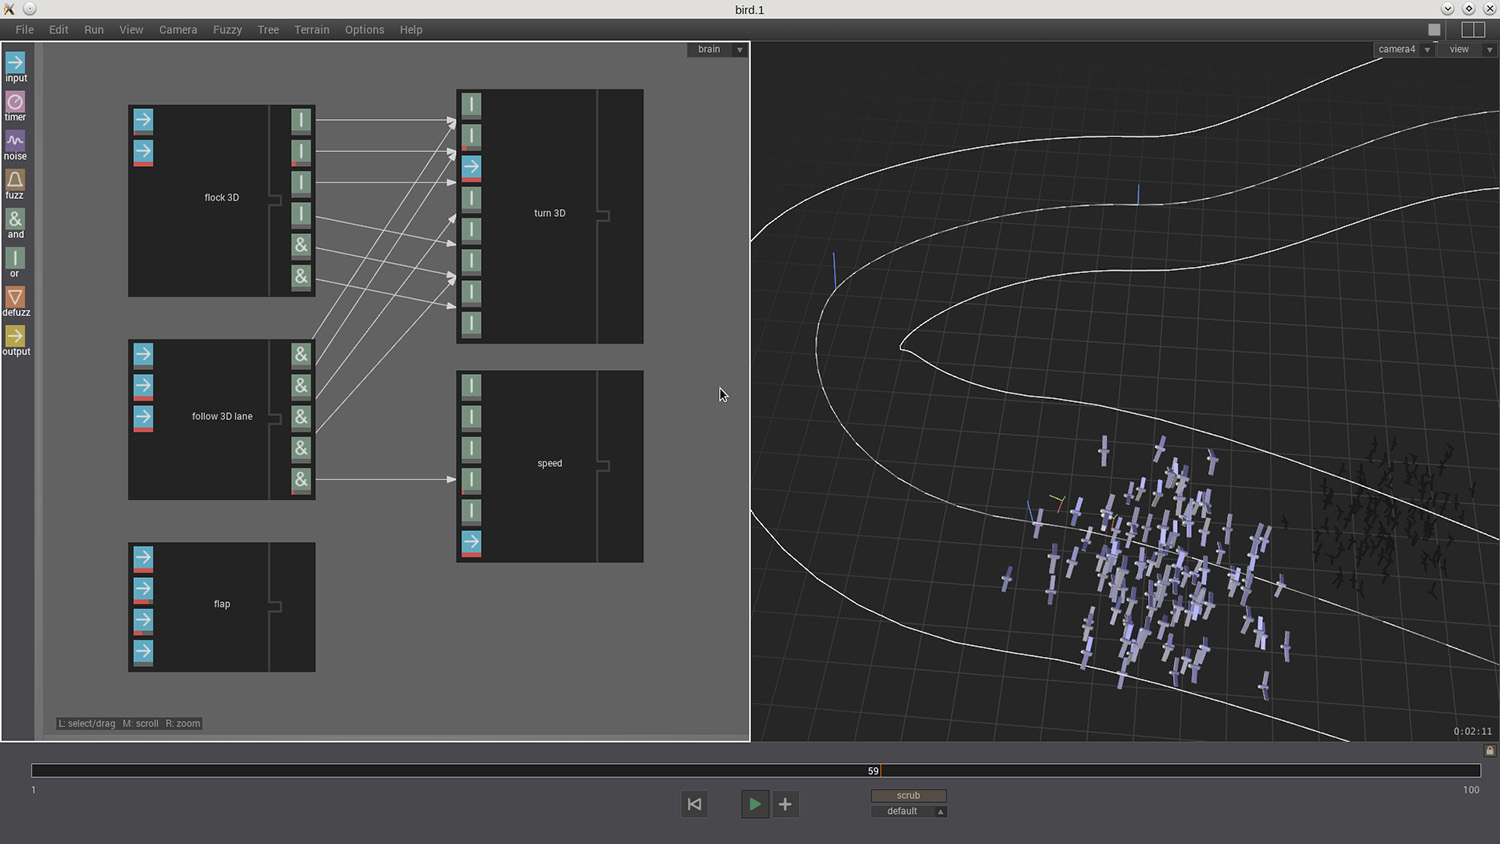Open the Fuzzy menu

[227, 30]
